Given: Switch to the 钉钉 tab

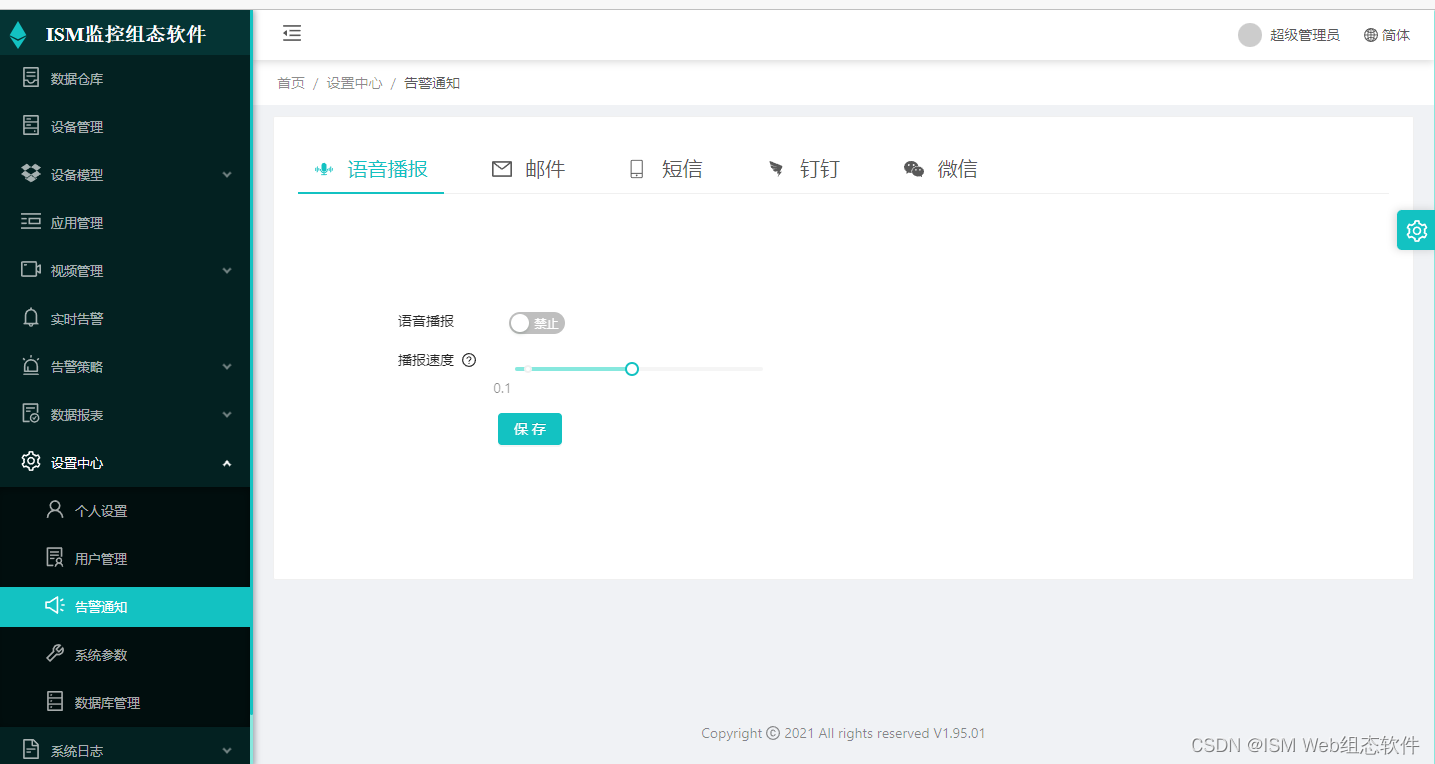Looking at the screenshot, I should [x=804, y=169].
